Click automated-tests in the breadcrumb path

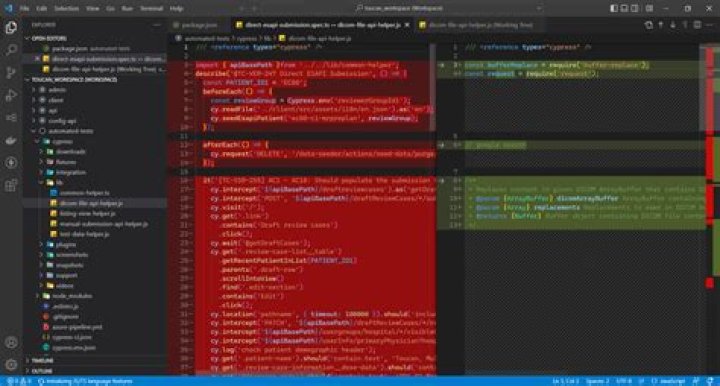pos(207,39)
